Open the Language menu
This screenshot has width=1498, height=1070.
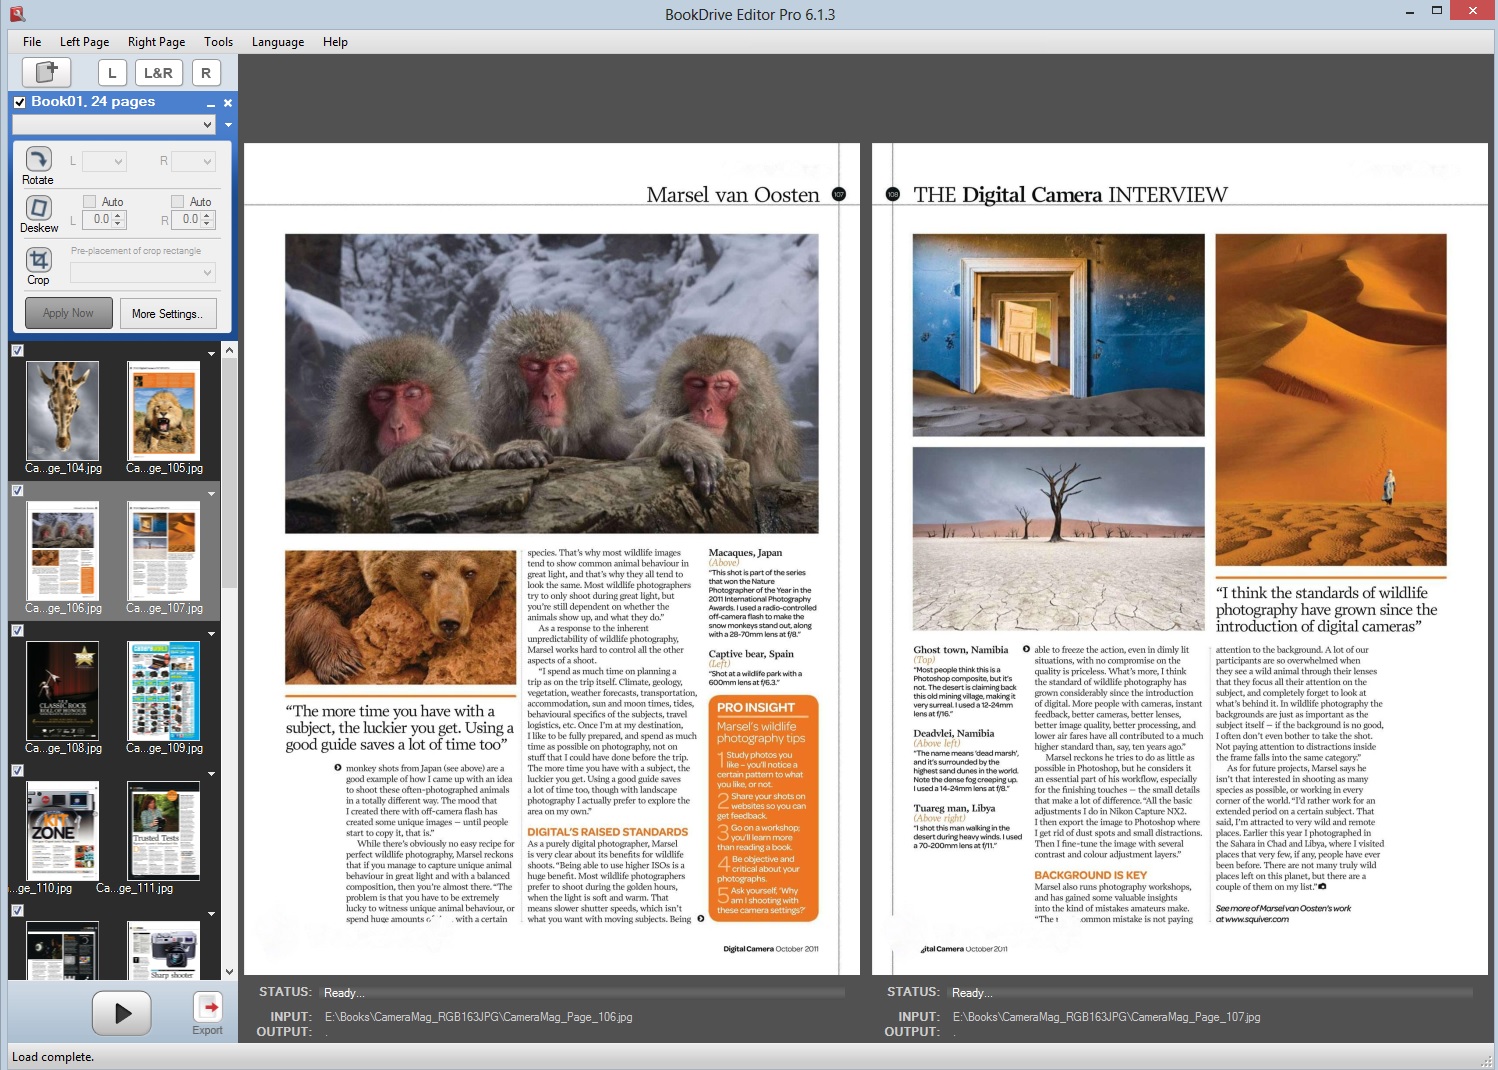coord(278,42)
